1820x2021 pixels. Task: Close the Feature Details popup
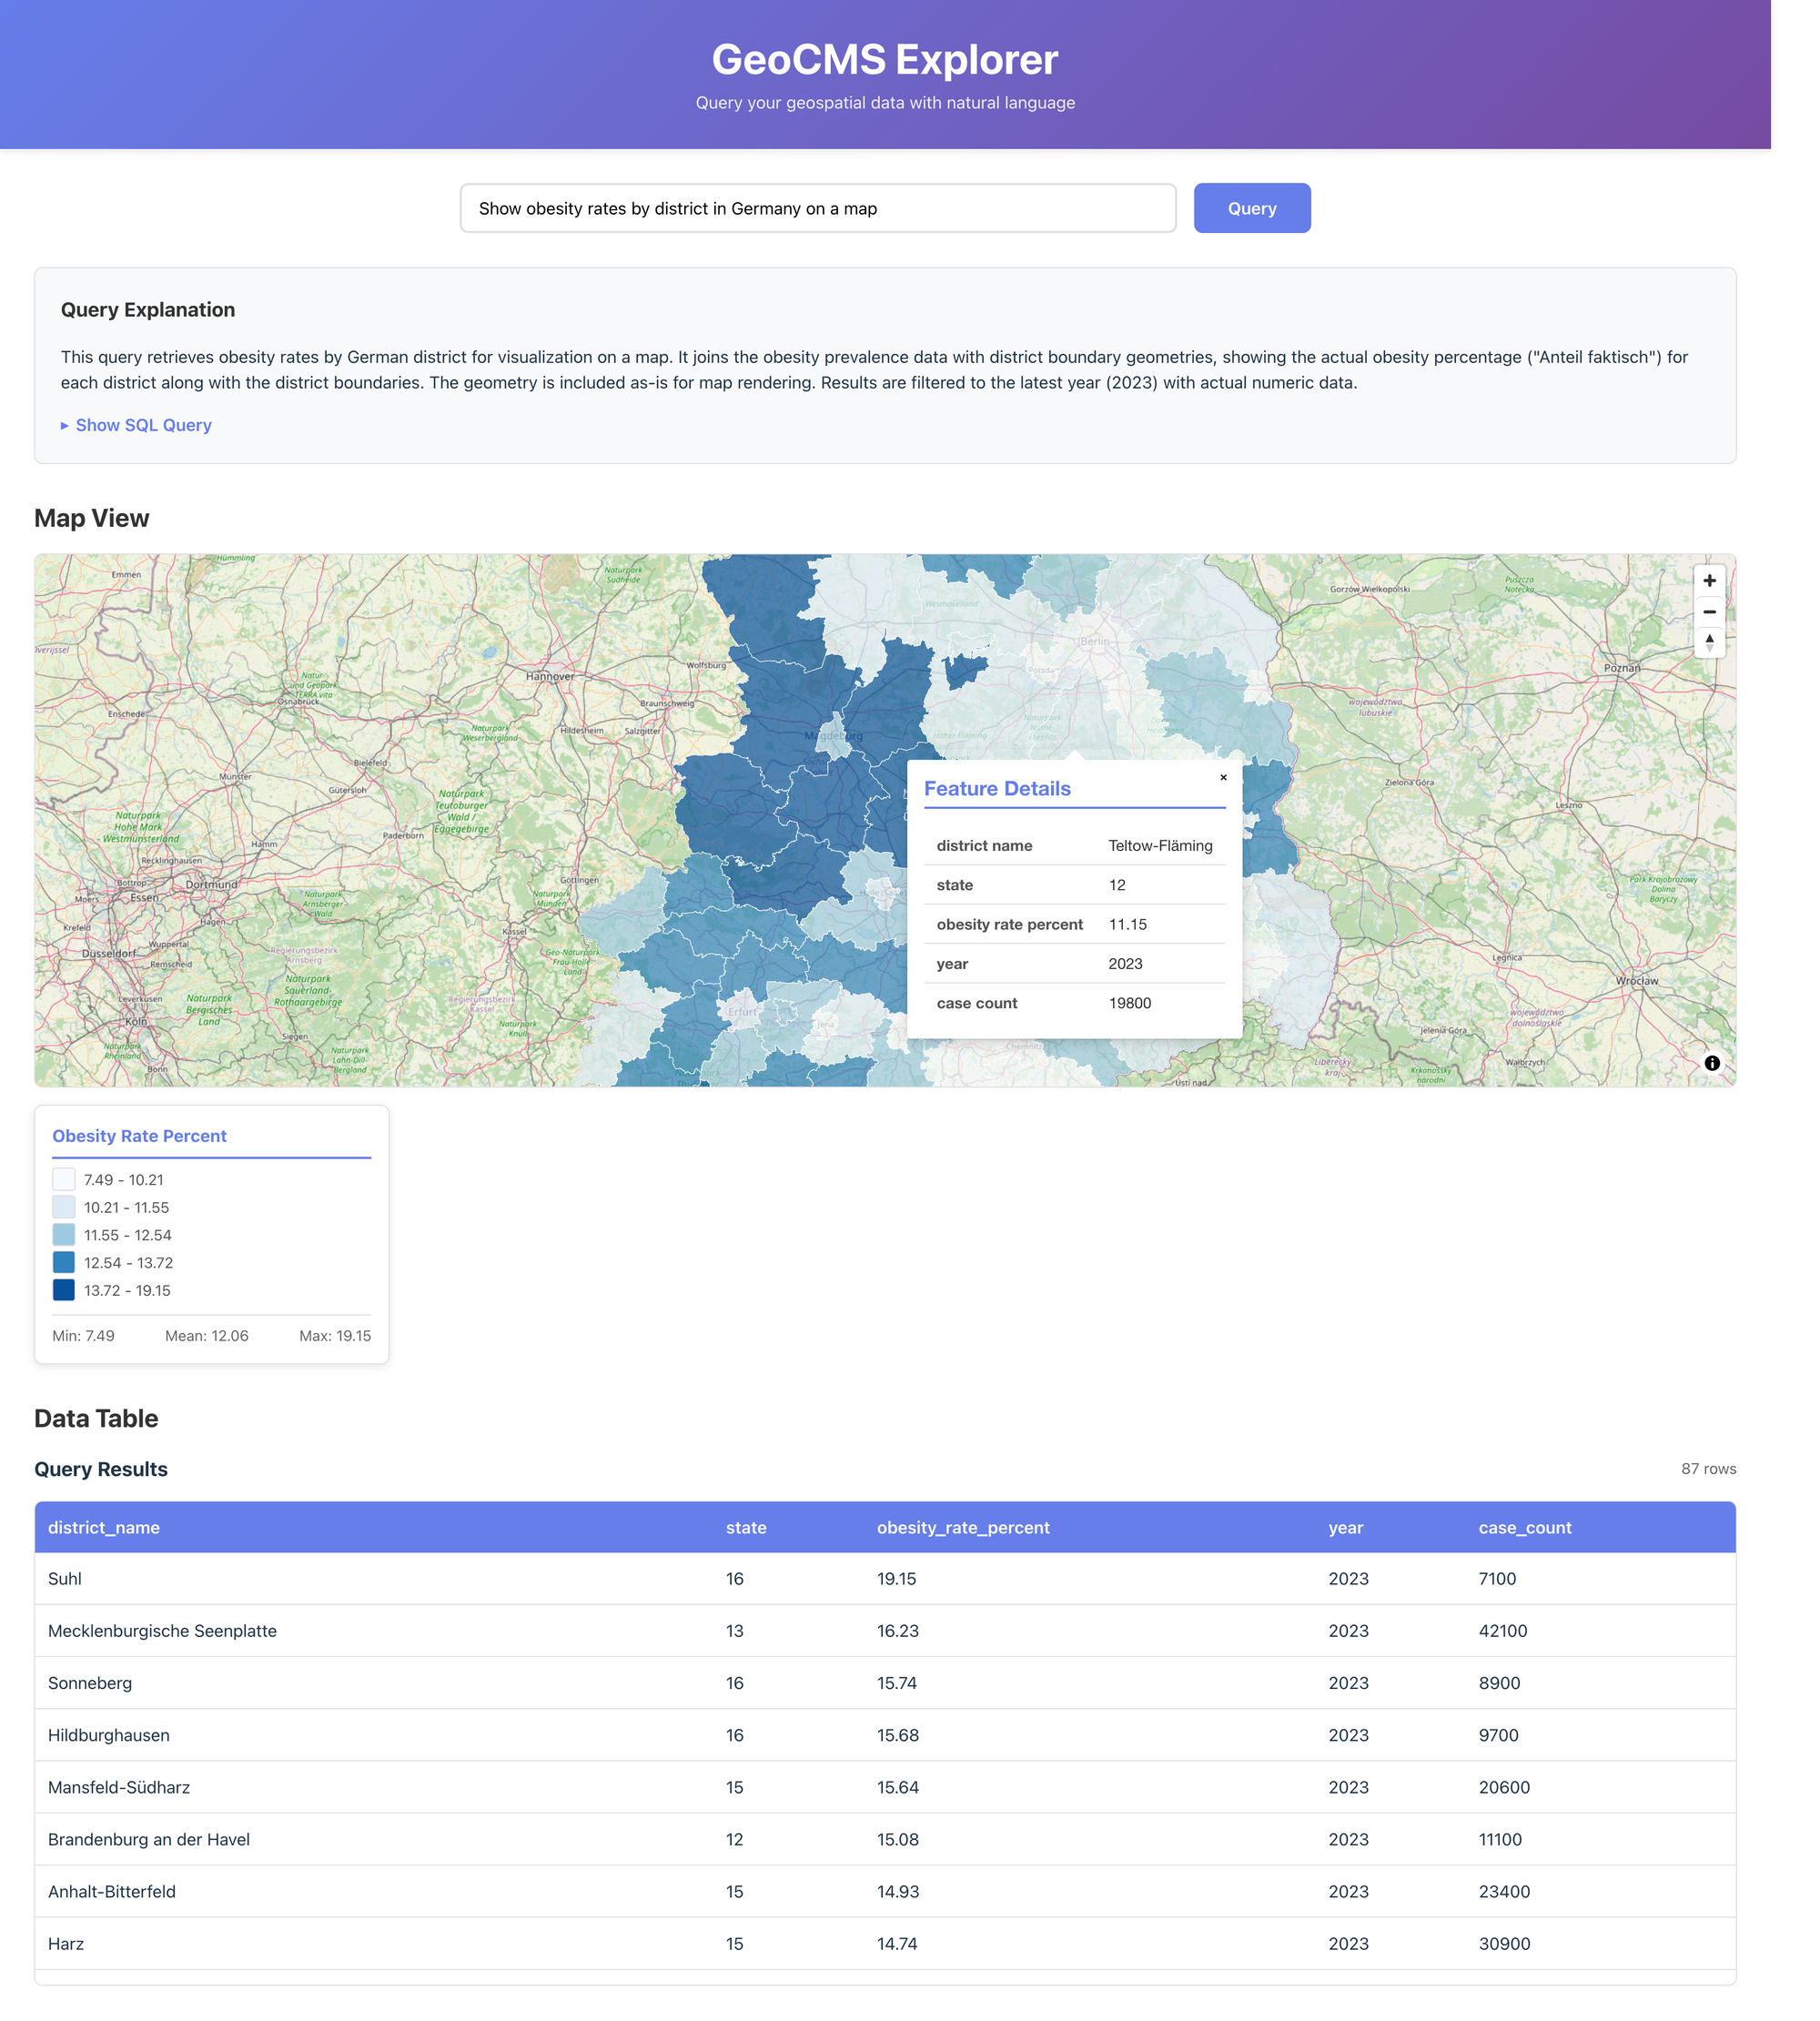click(1222, 777)
